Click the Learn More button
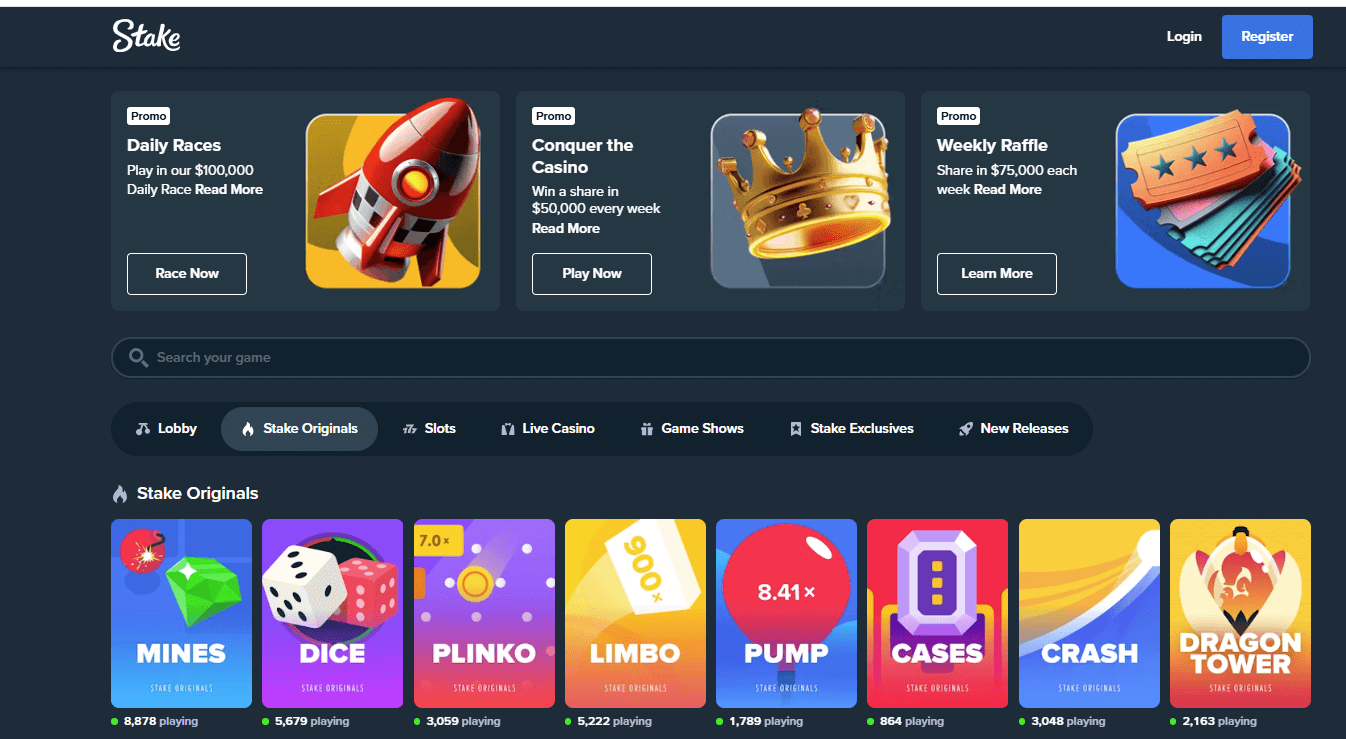The height and width of the screenshot is (739, 1346). [x=997, y=274]
